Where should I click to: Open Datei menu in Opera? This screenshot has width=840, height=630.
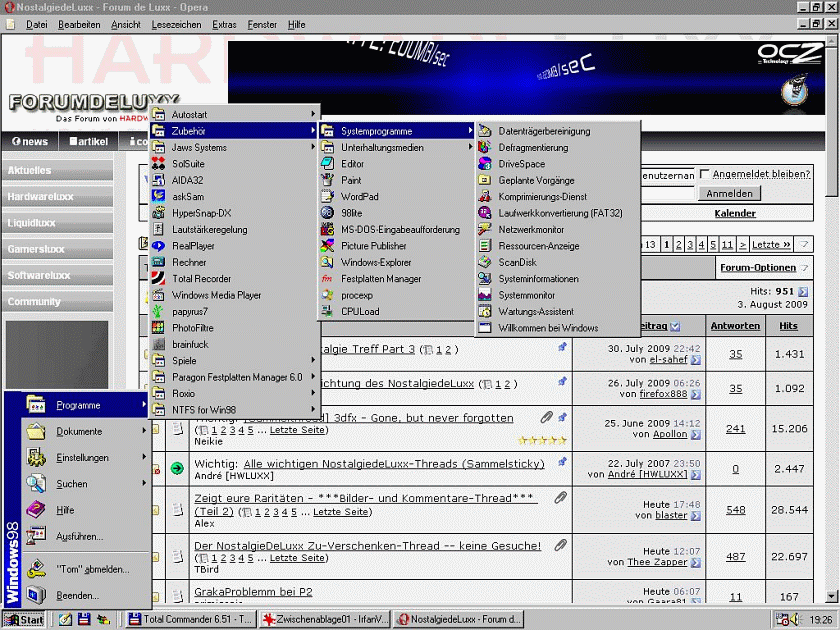coord(36,25)
